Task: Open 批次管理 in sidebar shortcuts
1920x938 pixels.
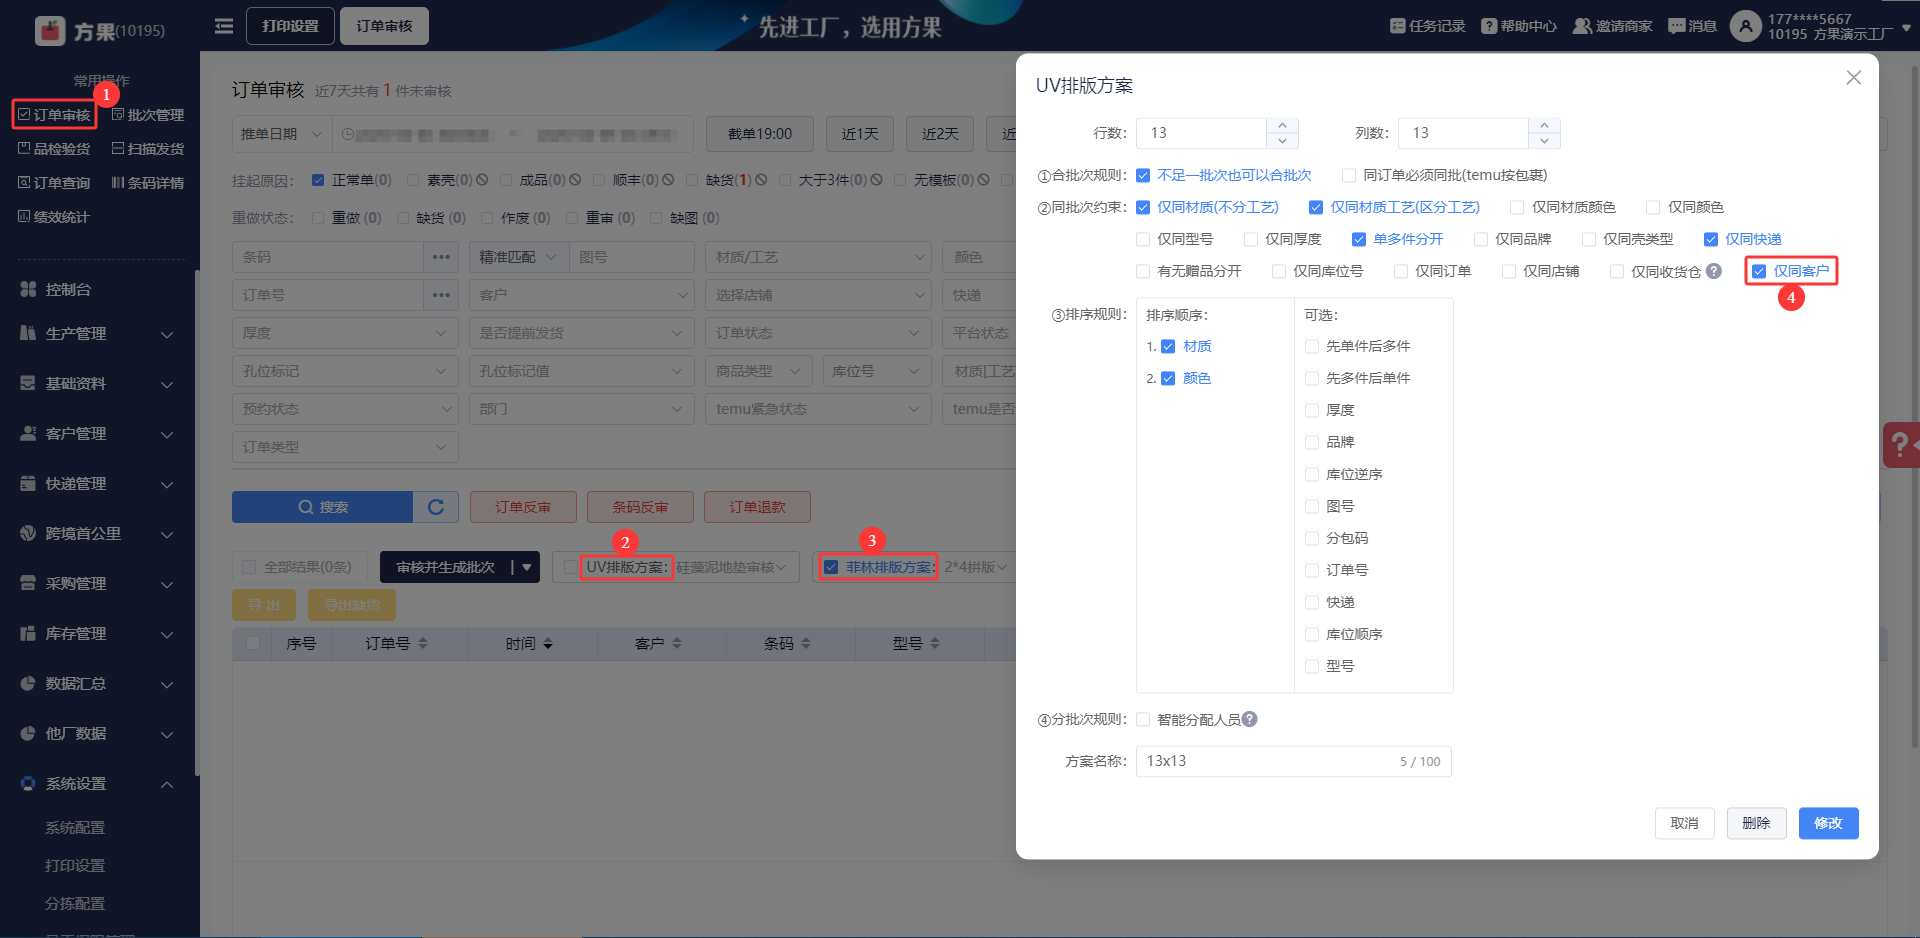Action: 148,115
